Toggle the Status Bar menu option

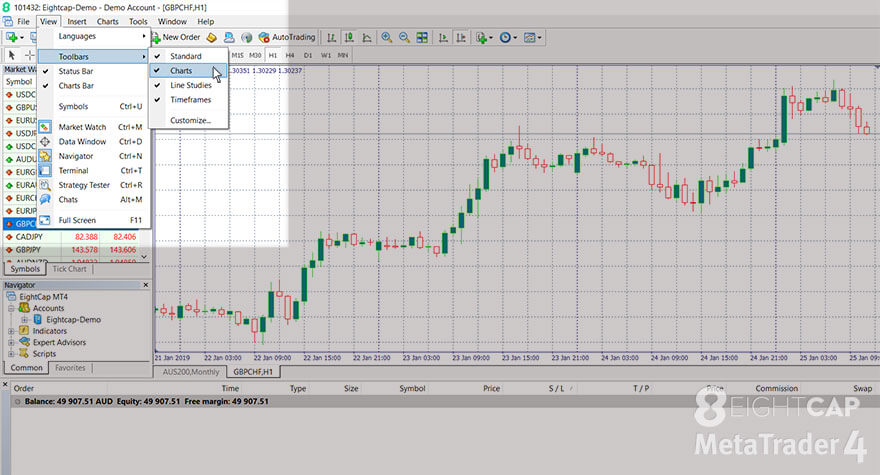pyautogui.click(x=94, y=71)
